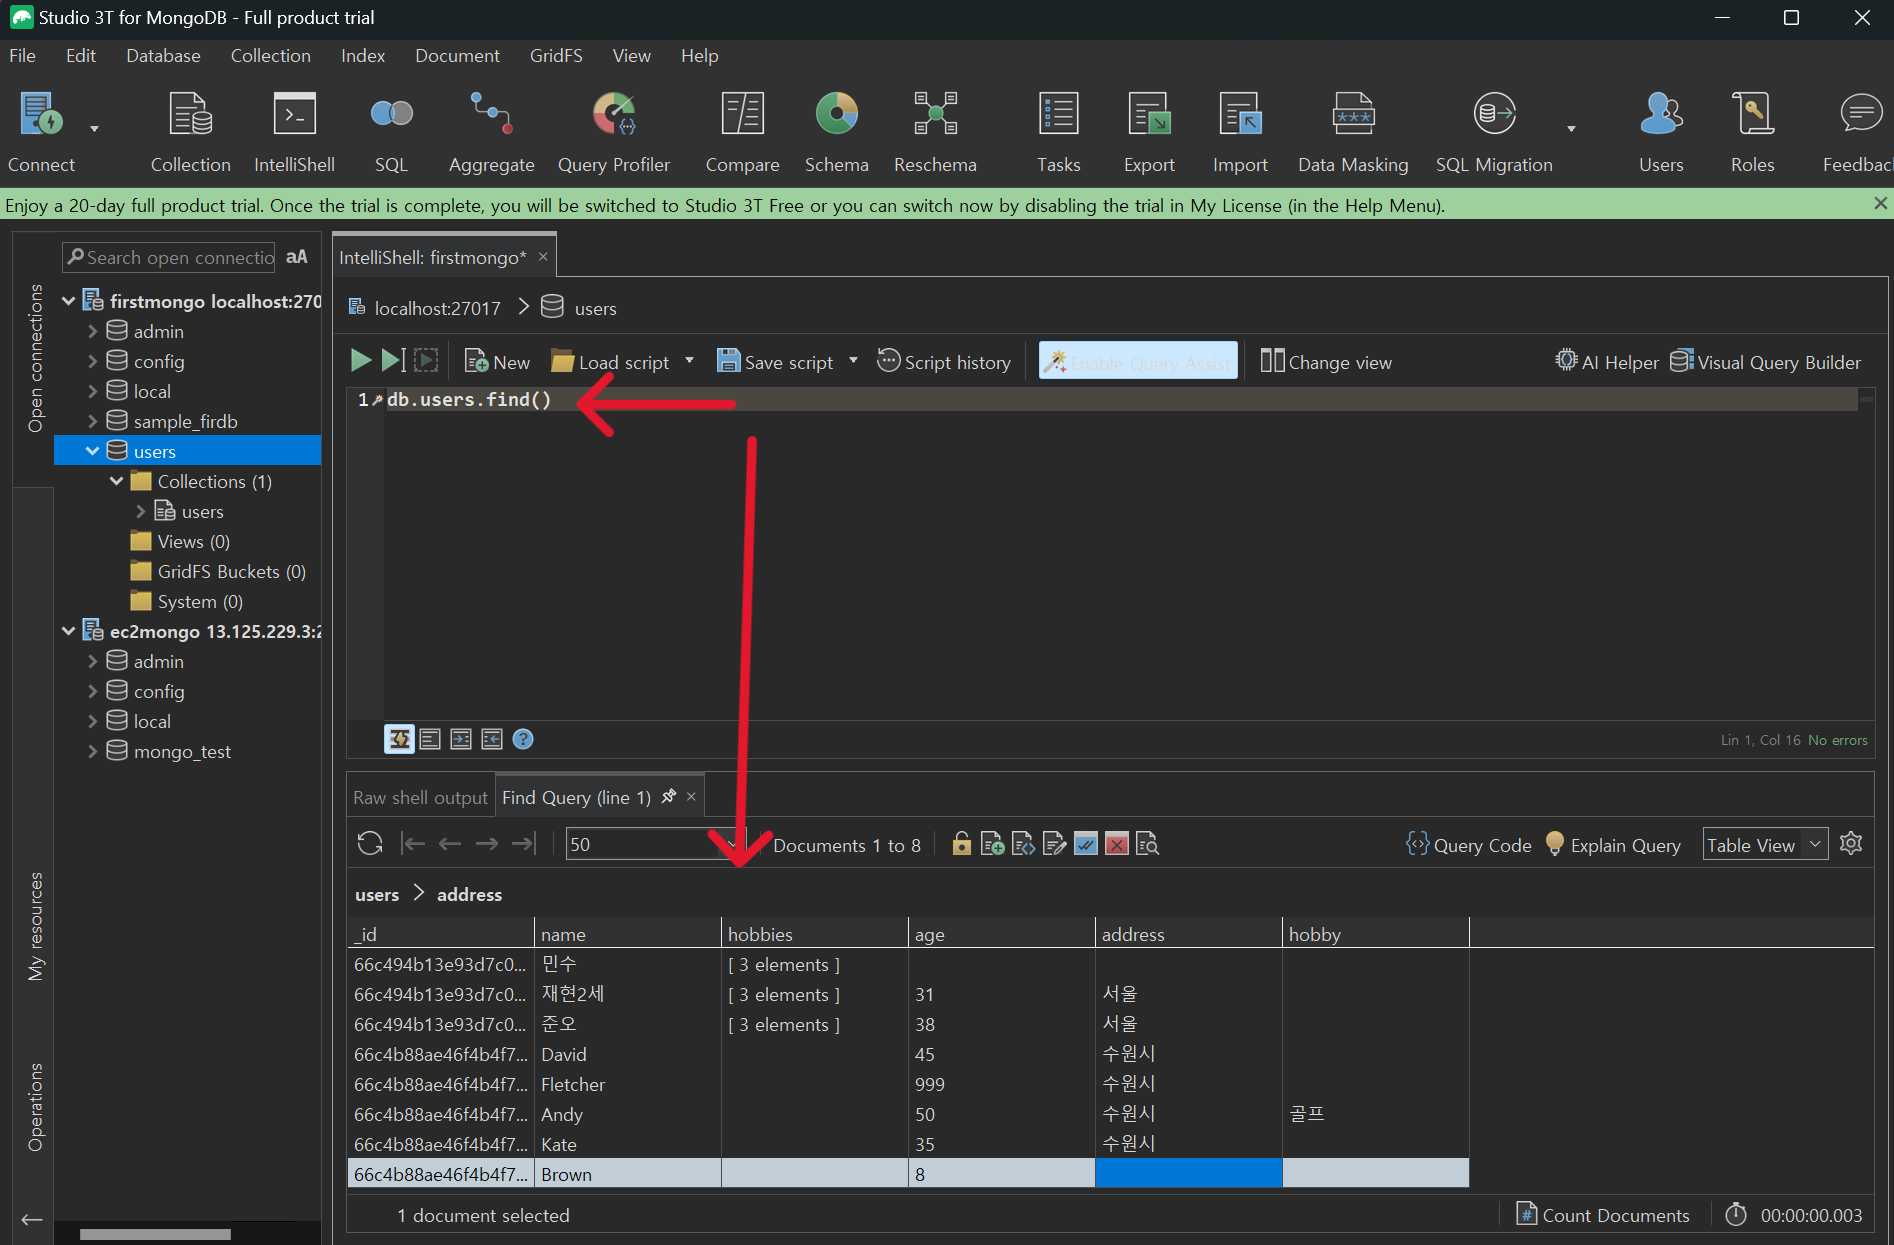Click the Export toolbar icon

tap(1149, 132)
